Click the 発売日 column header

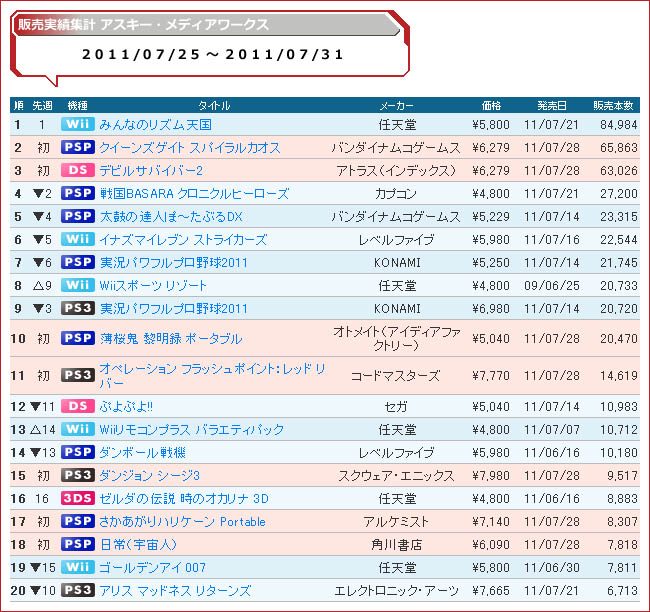click(552, 105)
